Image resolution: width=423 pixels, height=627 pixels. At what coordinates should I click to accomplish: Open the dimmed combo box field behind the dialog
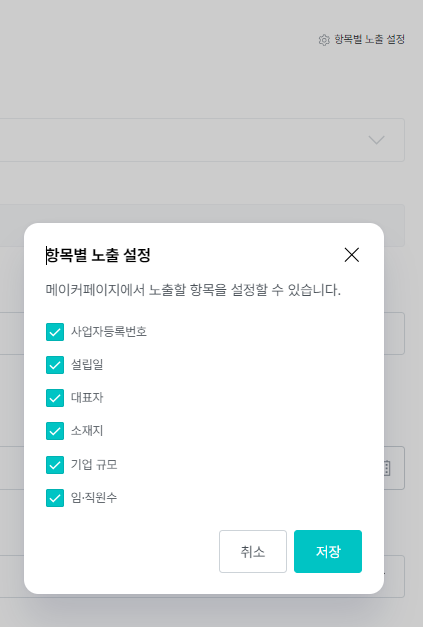202,140
